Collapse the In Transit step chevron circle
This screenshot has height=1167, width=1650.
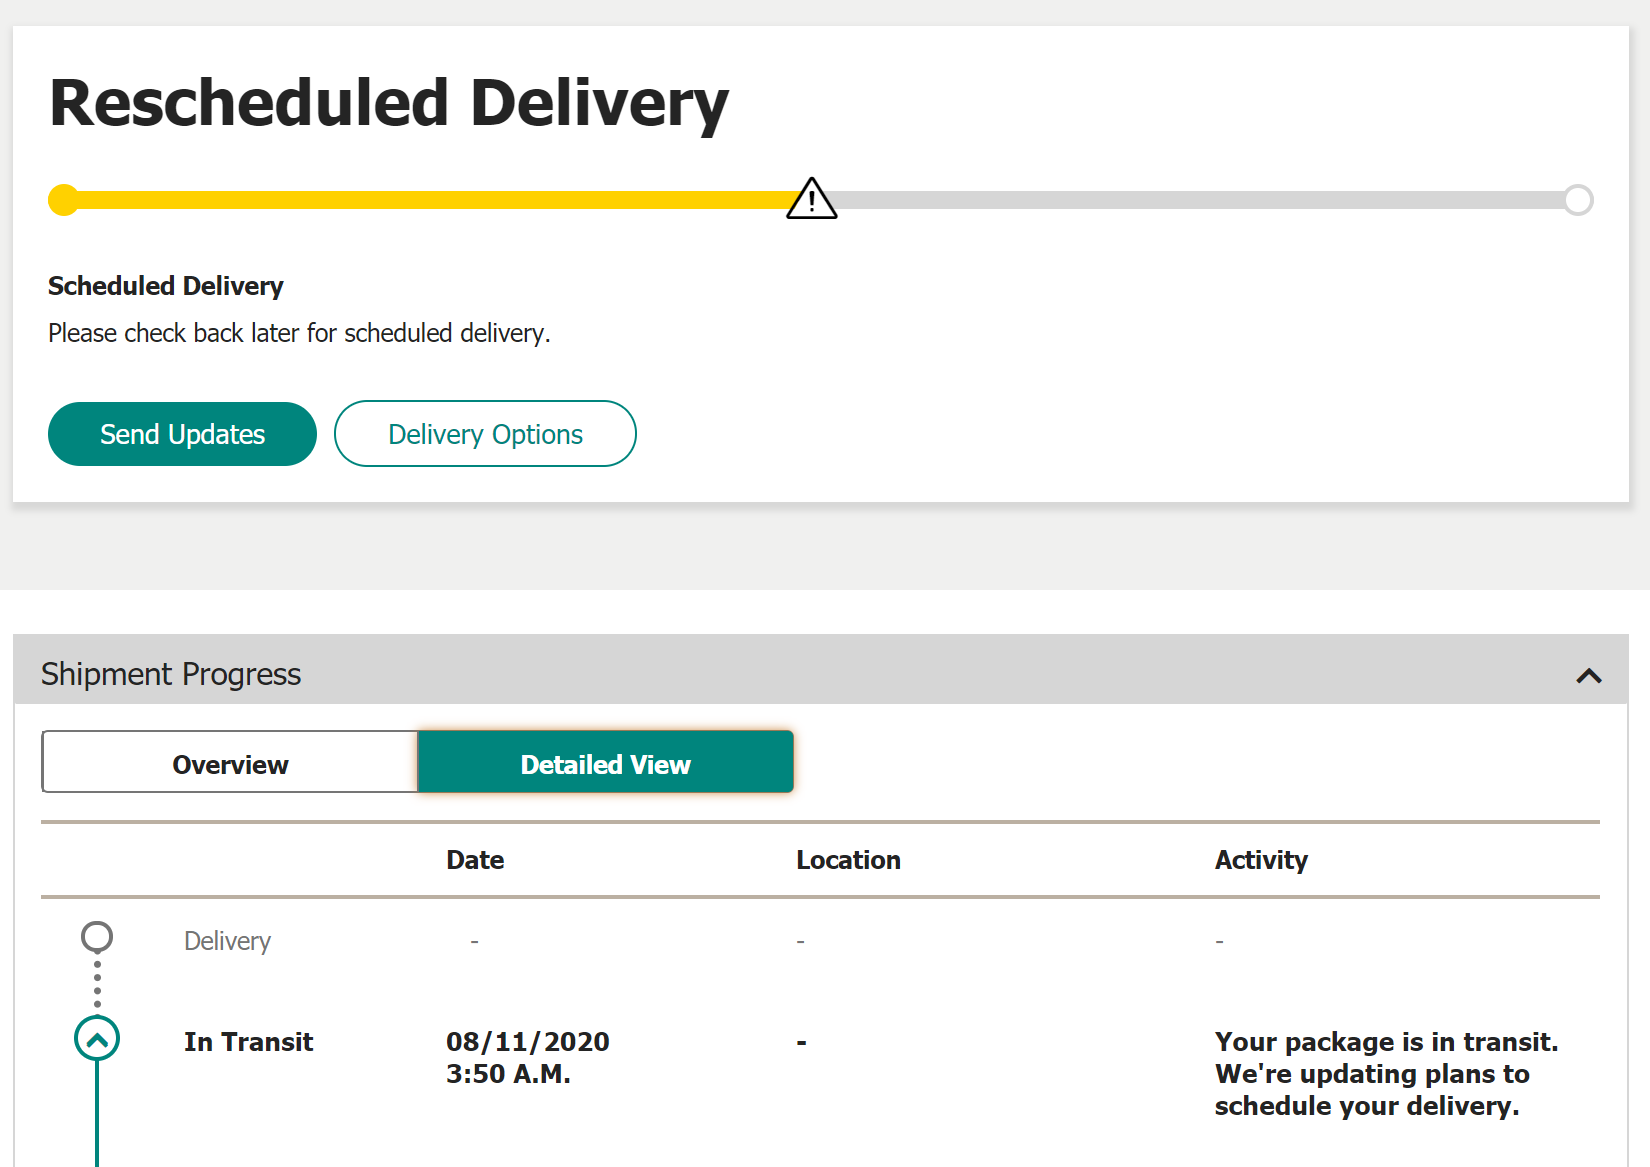coord(97,1039)
